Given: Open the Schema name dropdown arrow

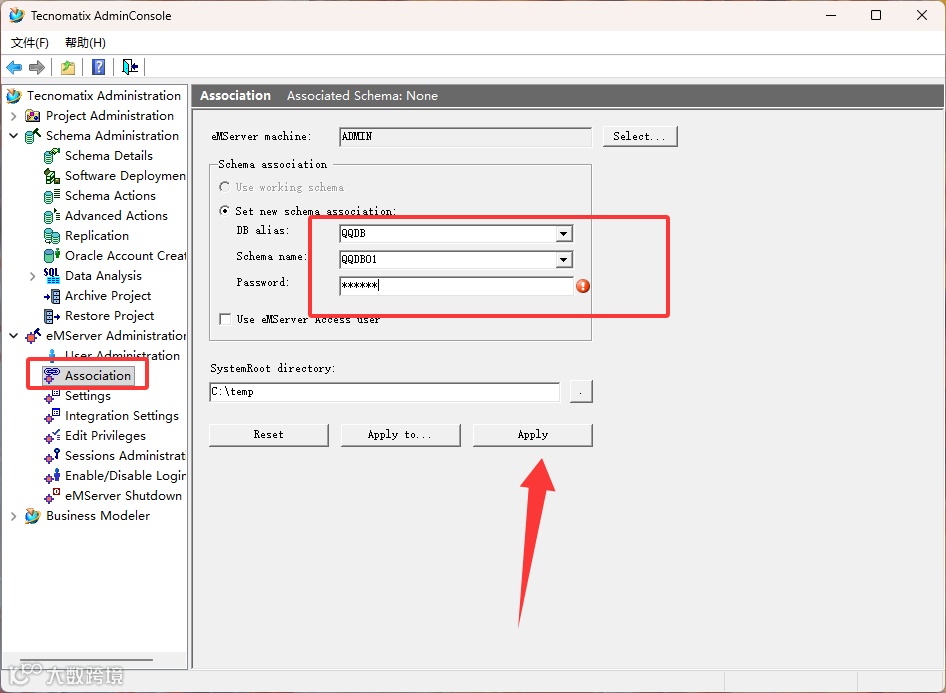Looking at the screenshot, I should coord(563,259).
